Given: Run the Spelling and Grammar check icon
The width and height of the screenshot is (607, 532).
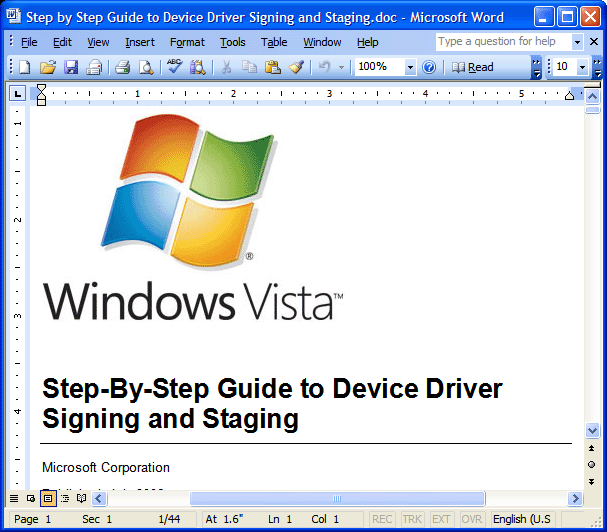Looking at the screenshot, I should pyautogui.click(x=174, y=67).
